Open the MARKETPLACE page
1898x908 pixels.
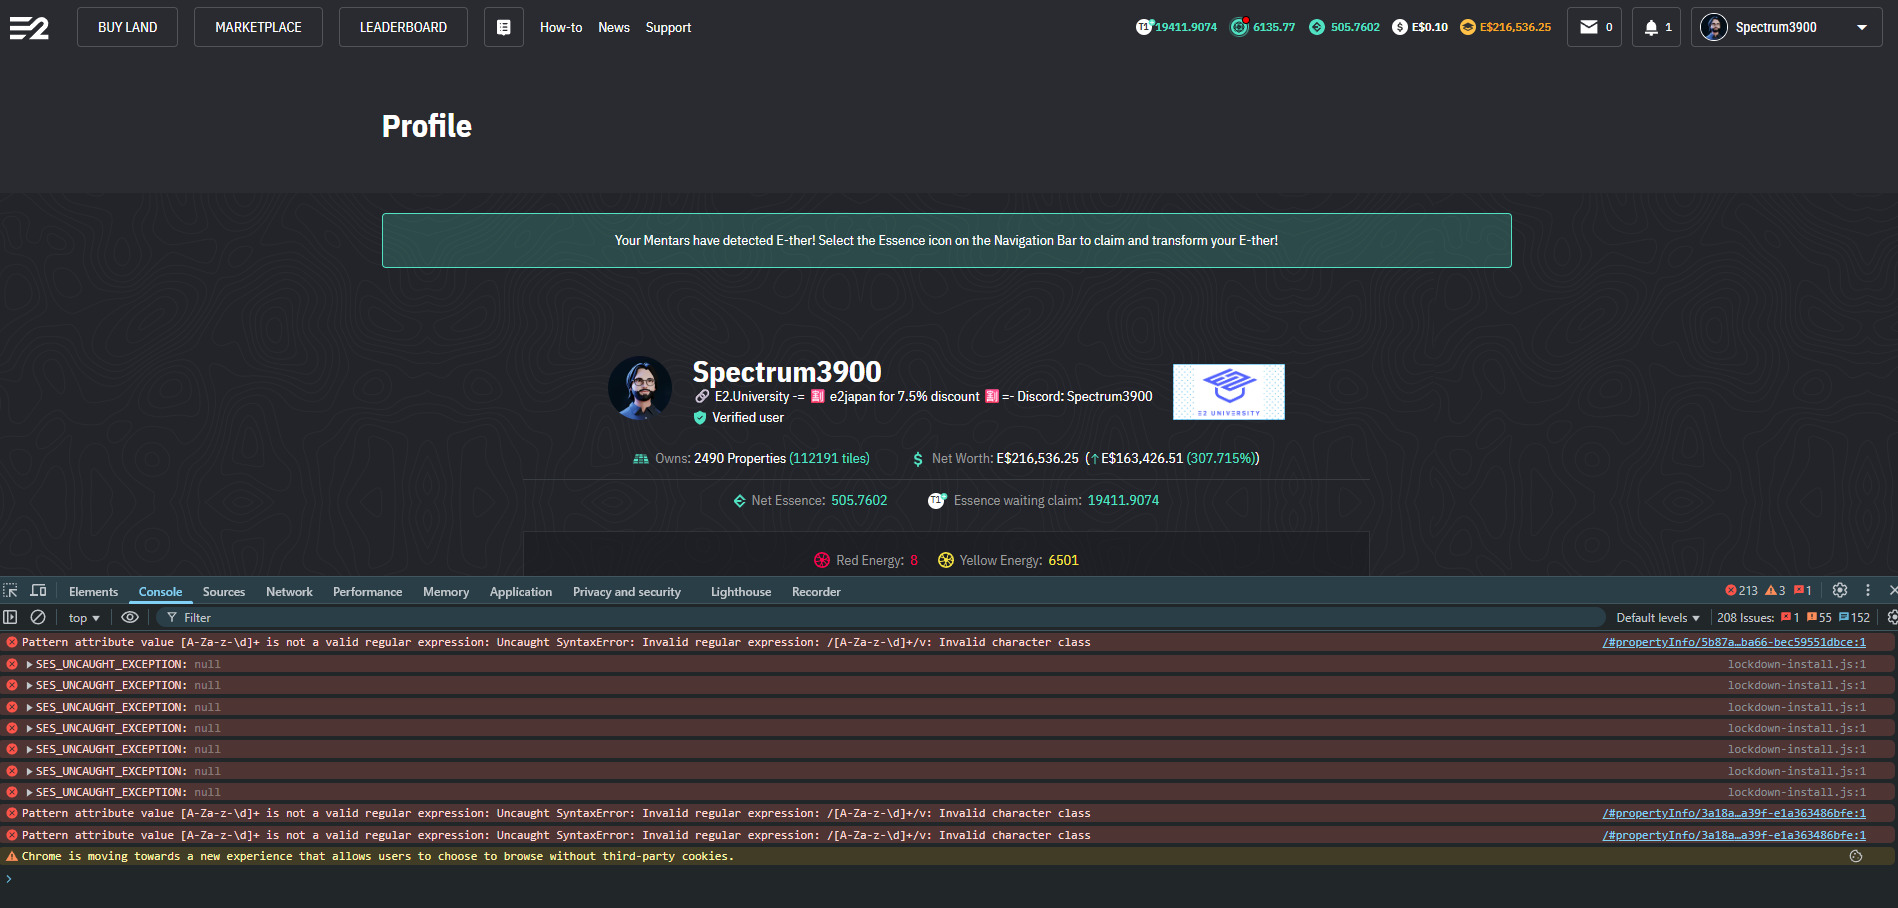(258, 27)
